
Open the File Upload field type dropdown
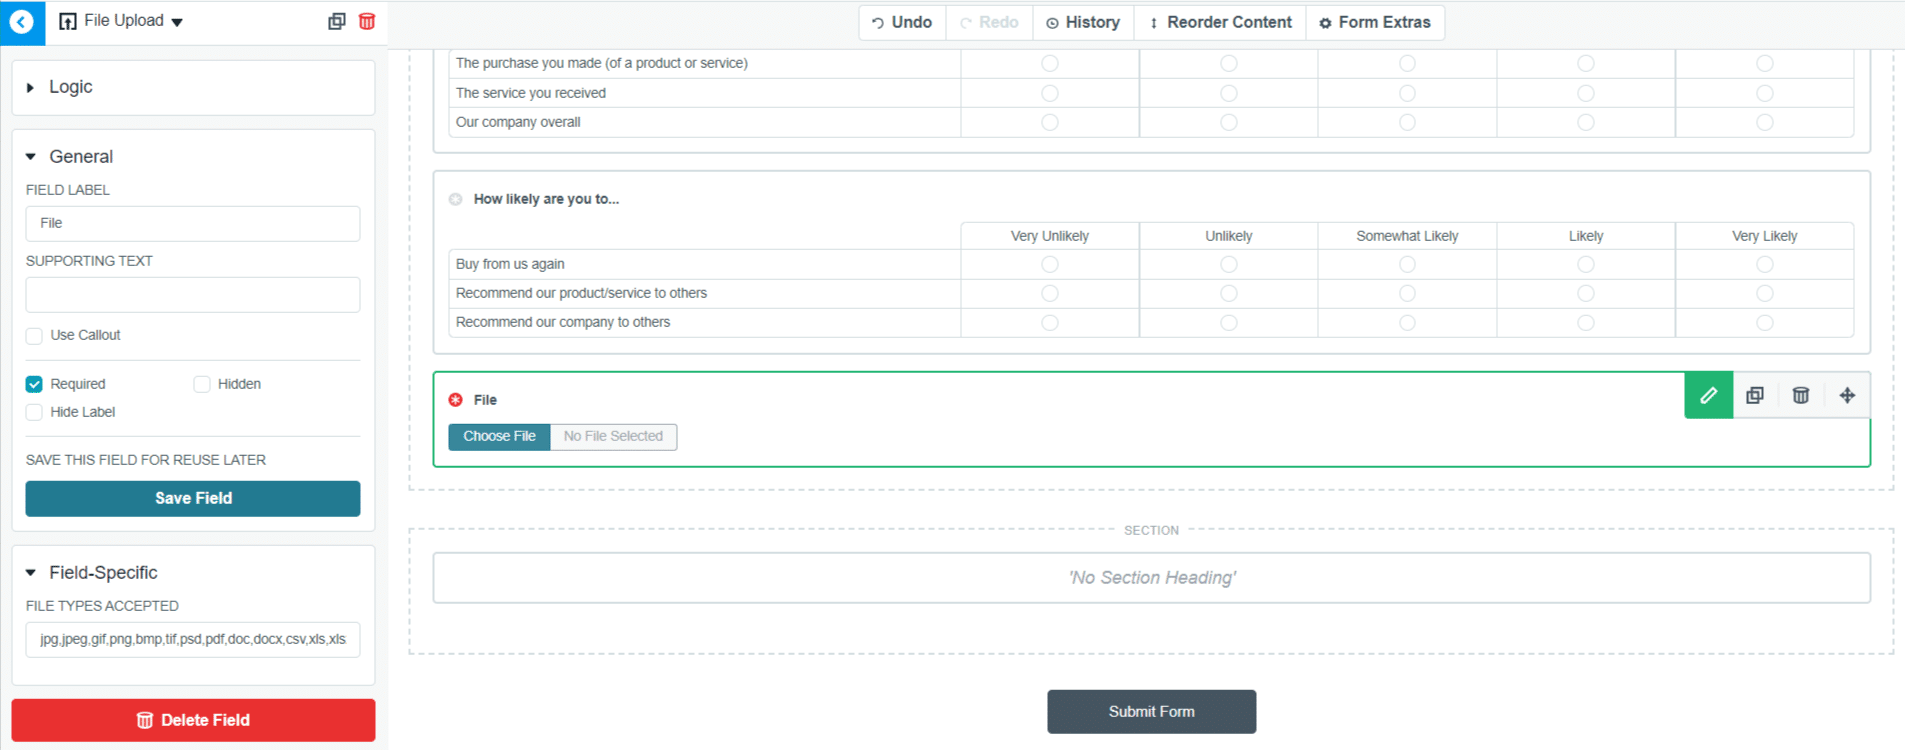point(121,21)
